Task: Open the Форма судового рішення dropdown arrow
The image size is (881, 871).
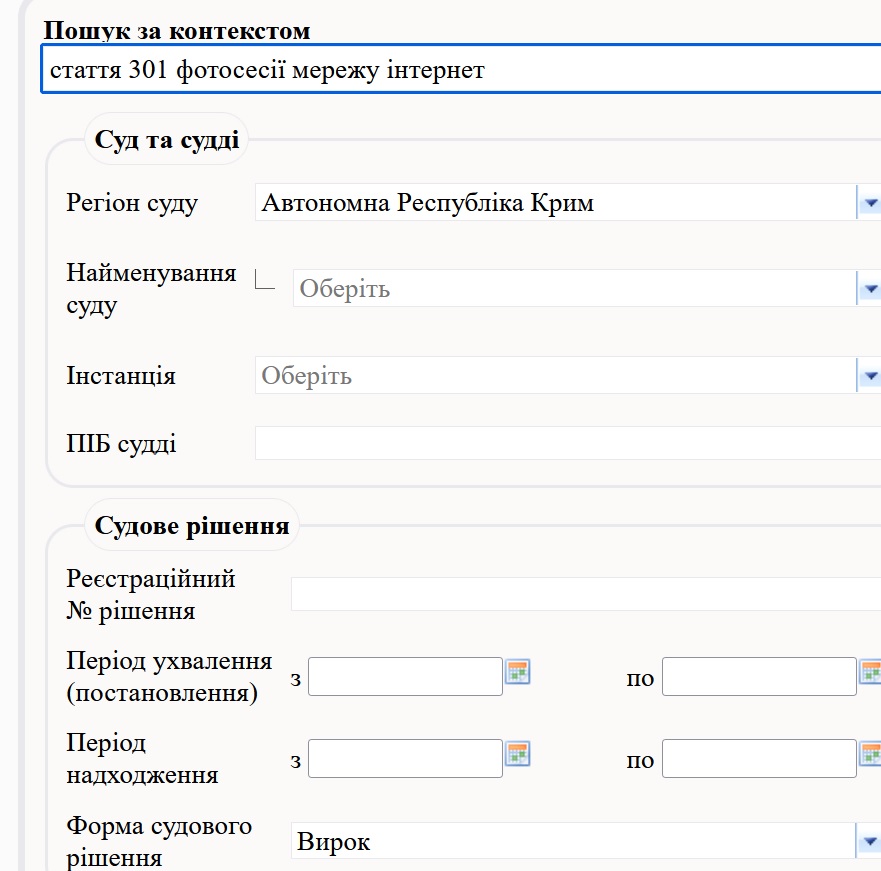Action: (869, 841)
